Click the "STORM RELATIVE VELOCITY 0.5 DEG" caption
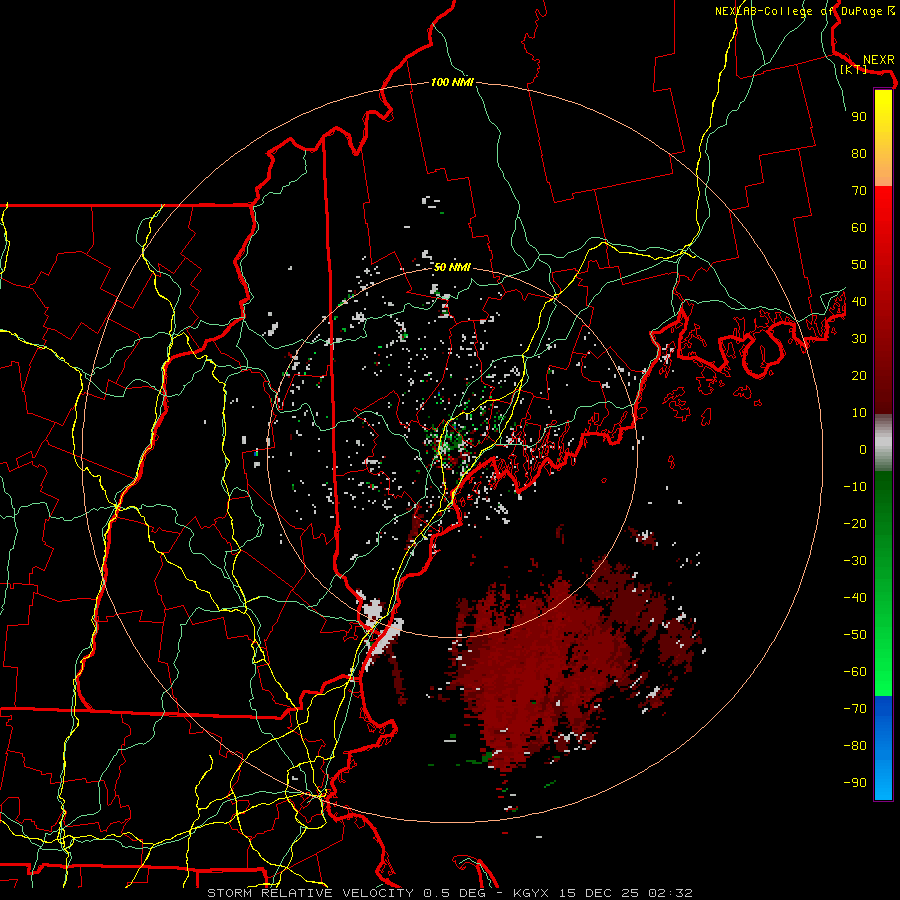 (346, 893)
